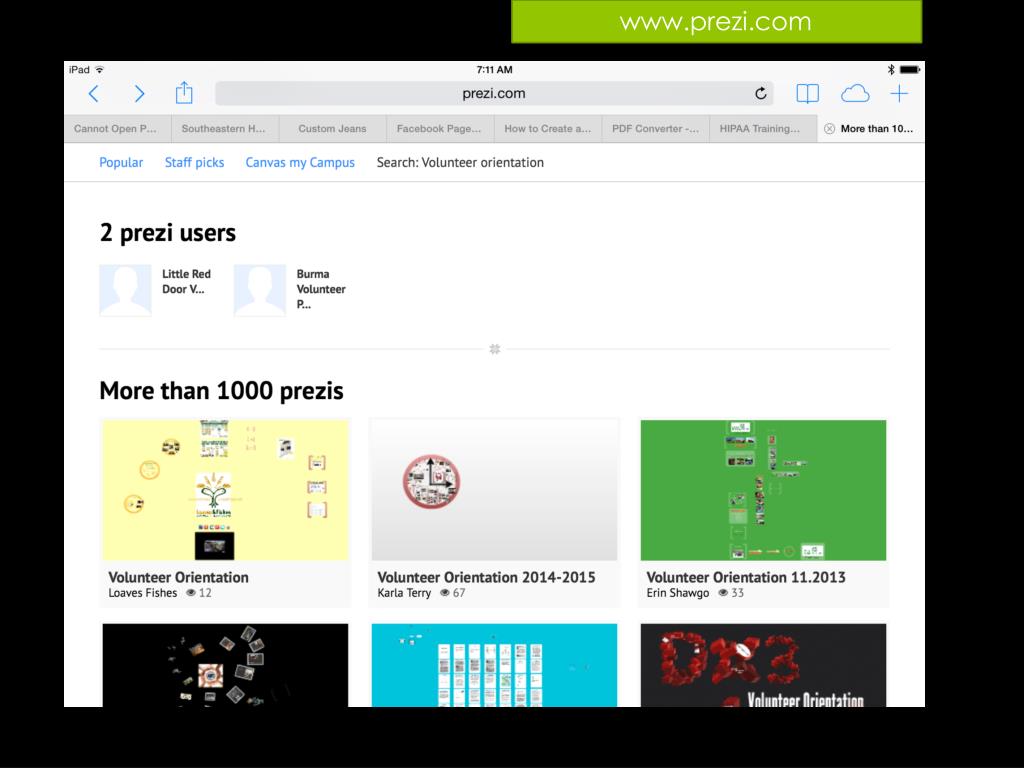Open the Canvas my Campus link
Image resolution: width=1024 pixels, height=768 pixels.
(x=300, y=163)
